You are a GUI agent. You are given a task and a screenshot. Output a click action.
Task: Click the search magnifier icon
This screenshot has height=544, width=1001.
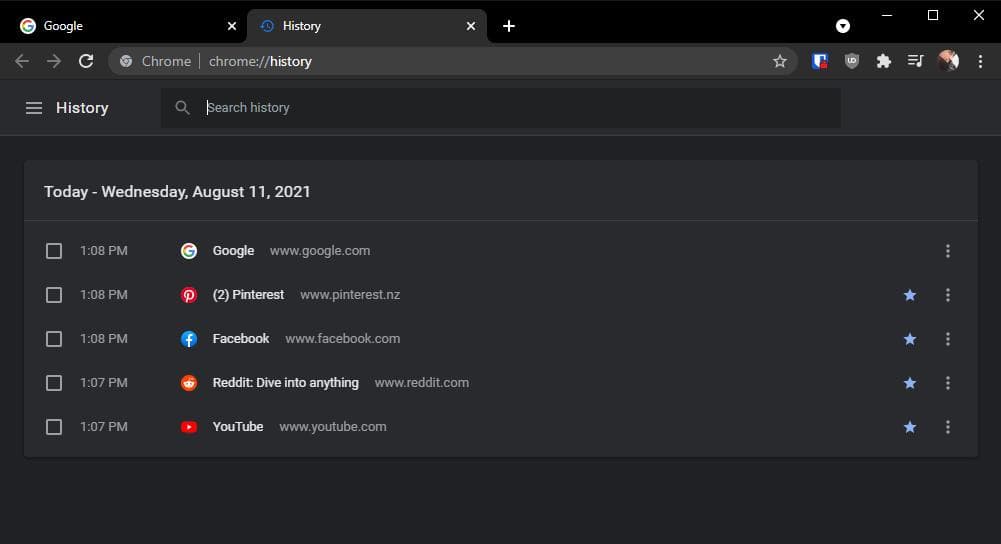point(183,108)
